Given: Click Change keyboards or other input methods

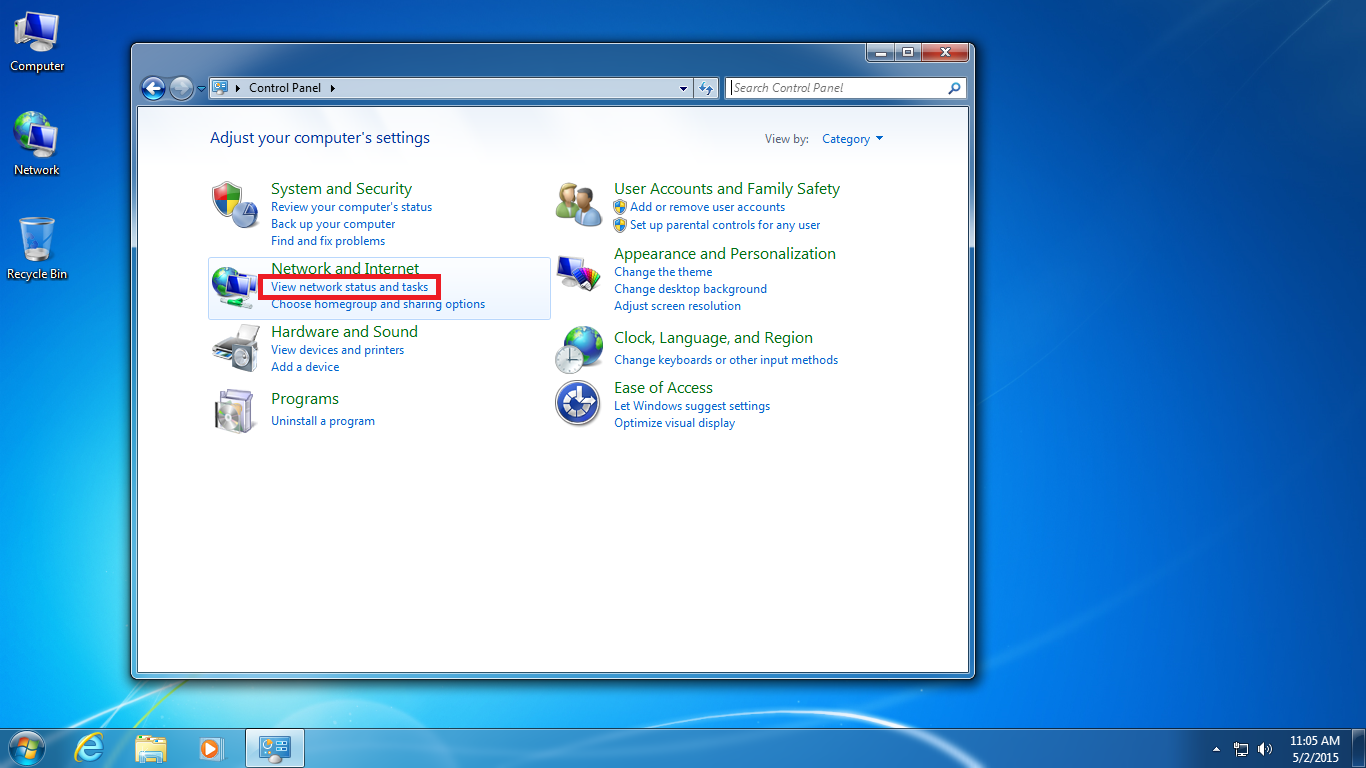Looking at the screenshot, I should [726, 360].
